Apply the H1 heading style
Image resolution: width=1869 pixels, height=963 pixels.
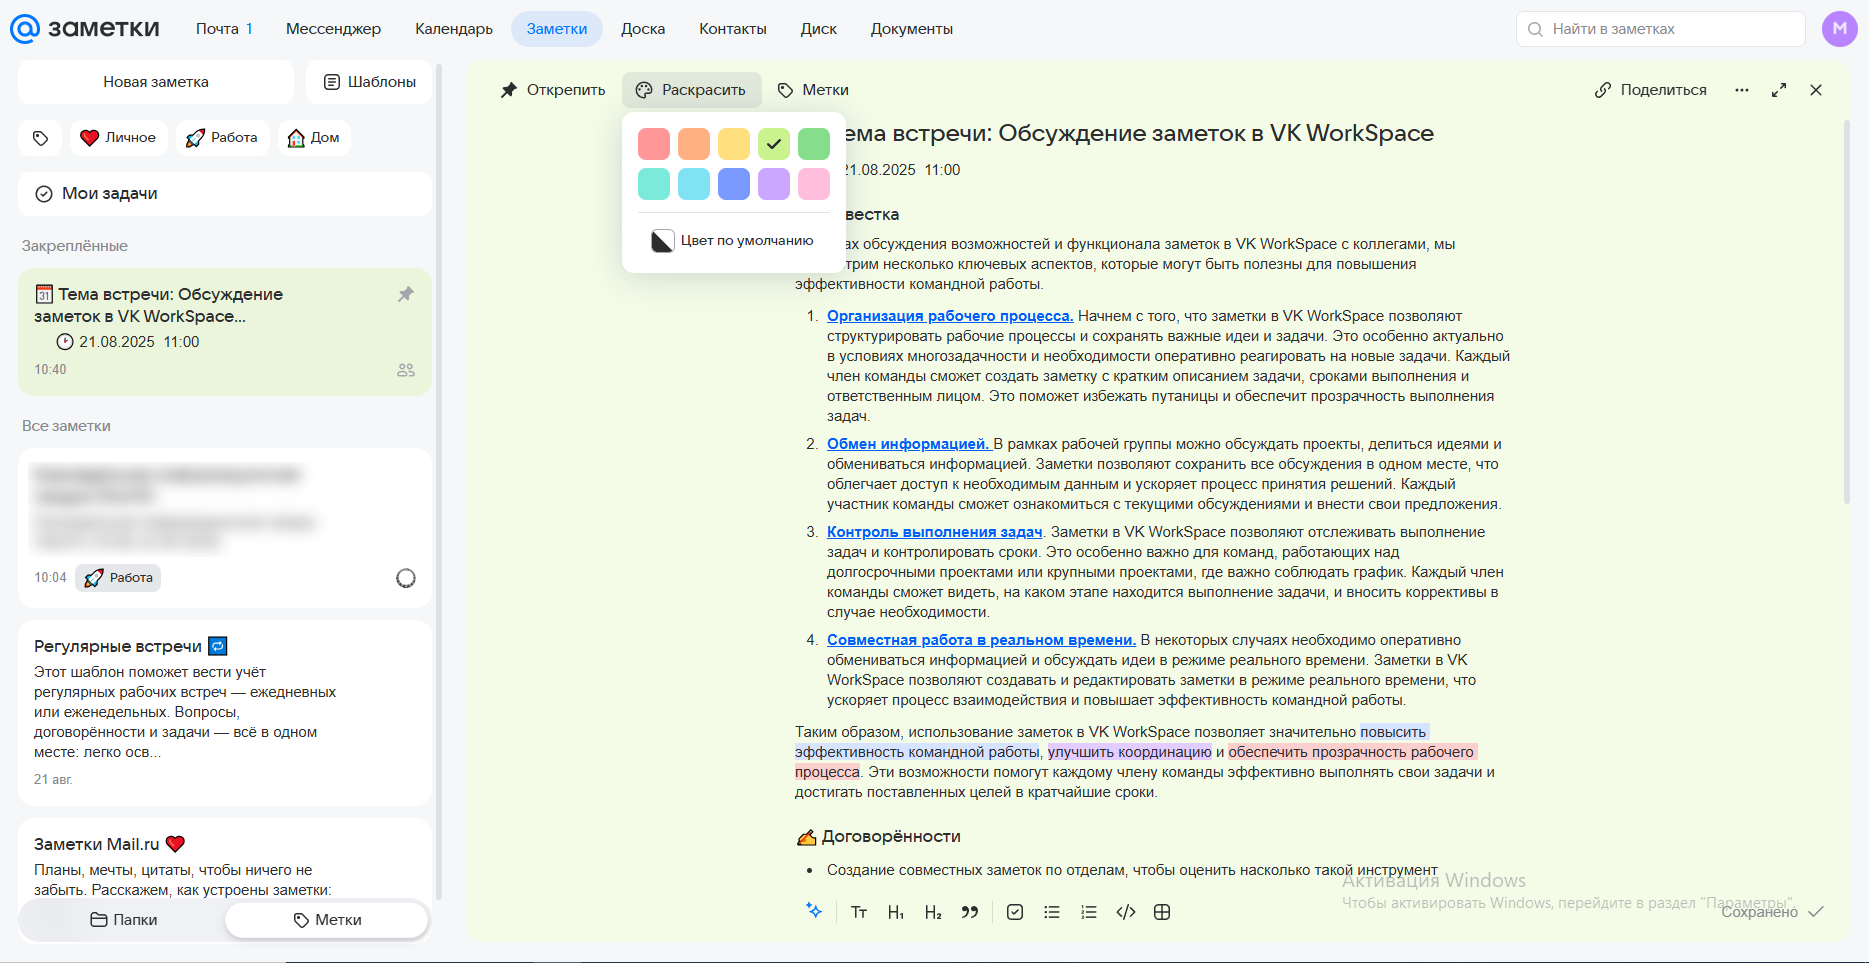pyautogui.click(x=895, y=912)
